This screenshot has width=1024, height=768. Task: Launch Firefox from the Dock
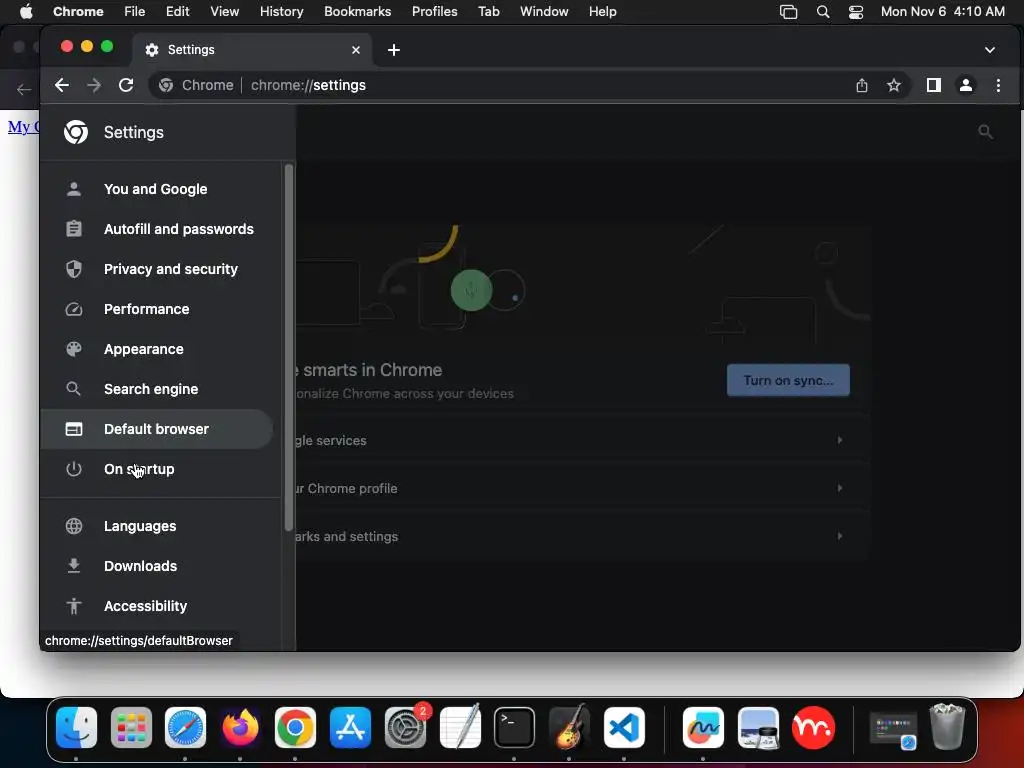click(240, 727)
